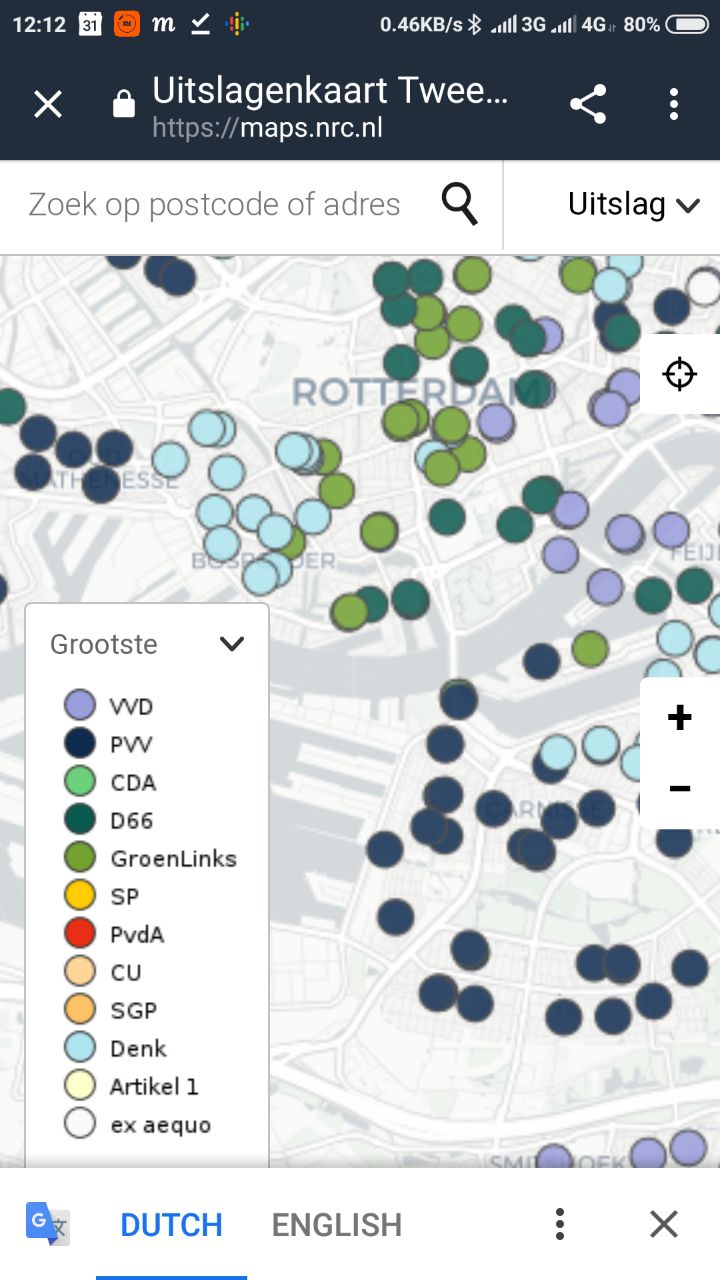Select the GroenLinks legend circle
The height and width of the screenshot is (1280, 720).
click(79, 858)
